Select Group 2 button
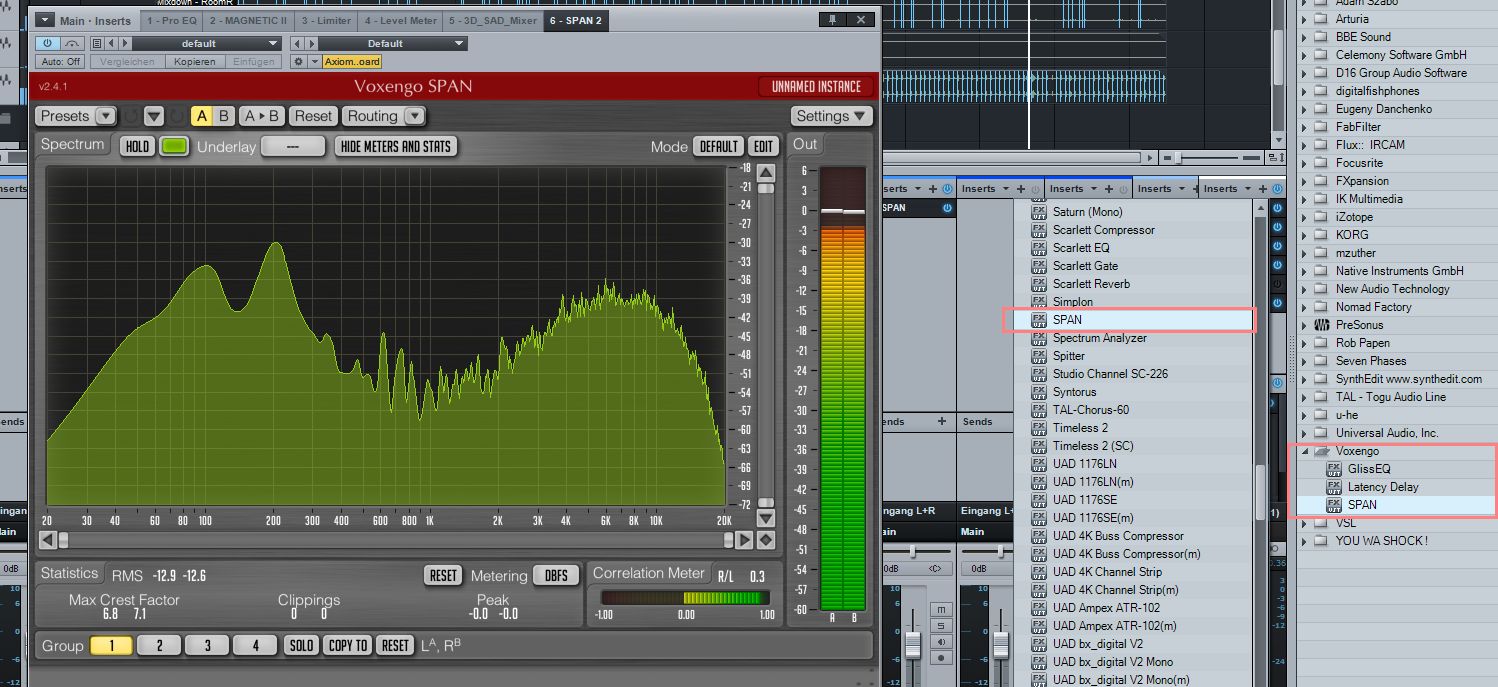Image resolution: width=1498 pixels, height=687 pixels. tap(159, 645)
